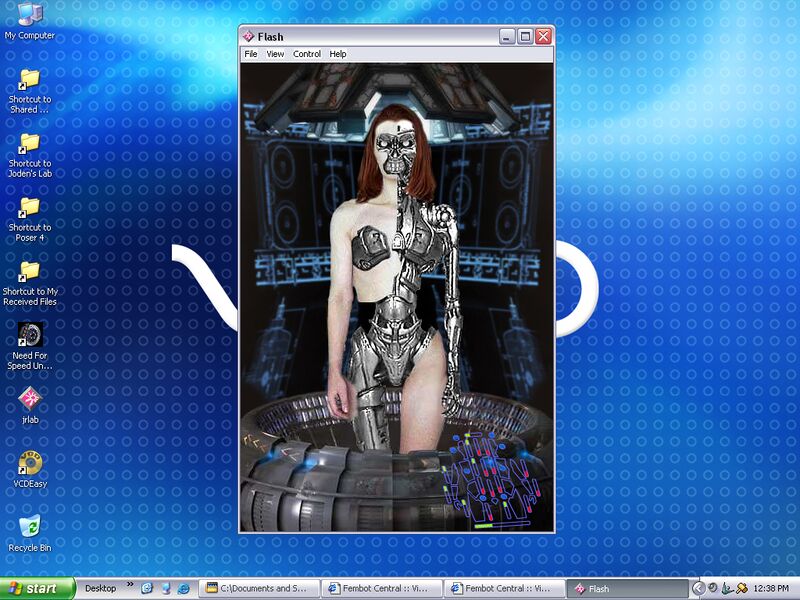Expand the Desktop toolbar chevron in taskbar
The image size is (800, 600).
pyautogui.click(x=129, y=585)
